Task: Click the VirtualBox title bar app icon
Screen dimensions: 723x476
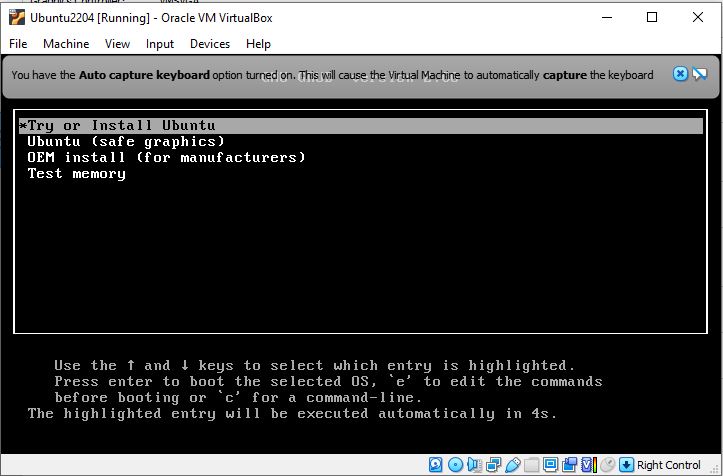Action: [17, 18]
